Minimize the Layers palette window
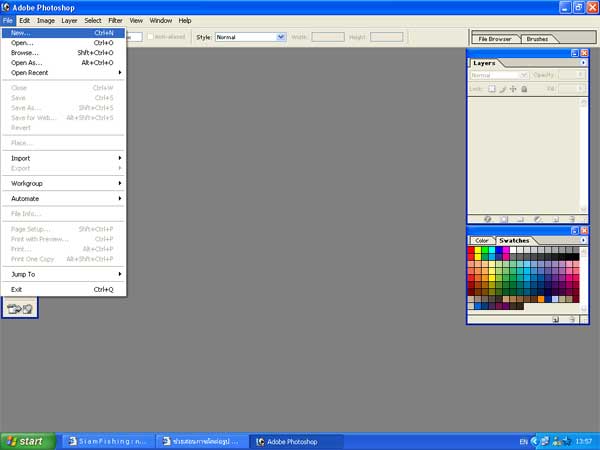 (575, 53)
